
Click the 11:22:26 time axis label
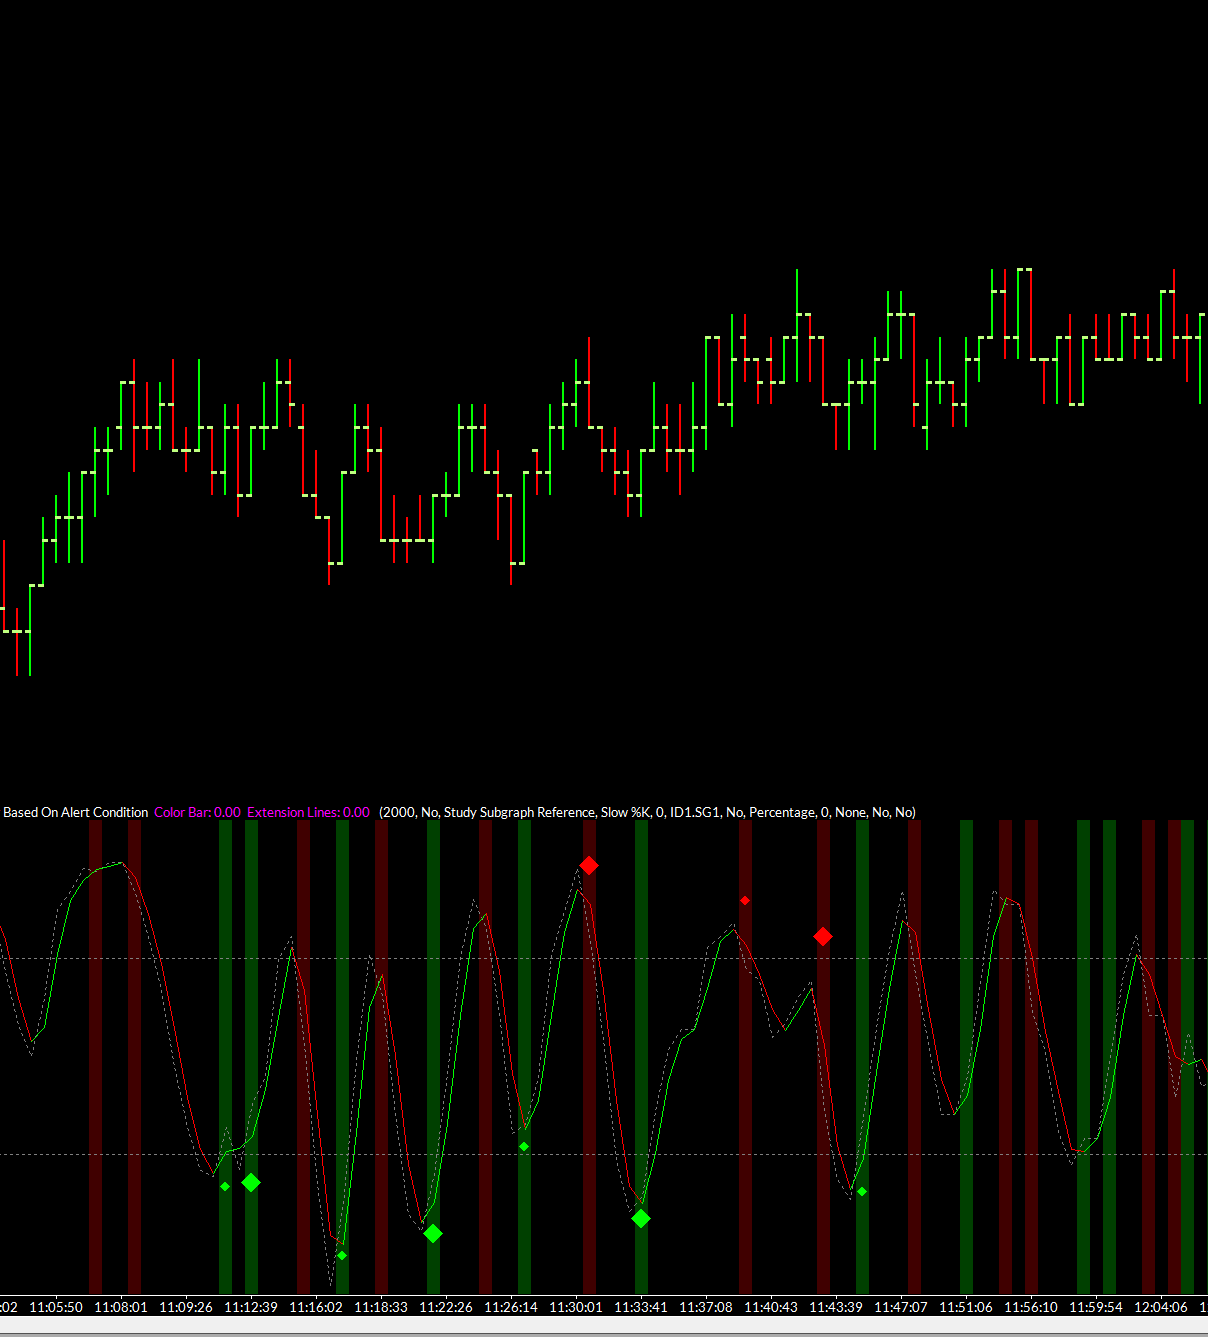click(446, 1307)
